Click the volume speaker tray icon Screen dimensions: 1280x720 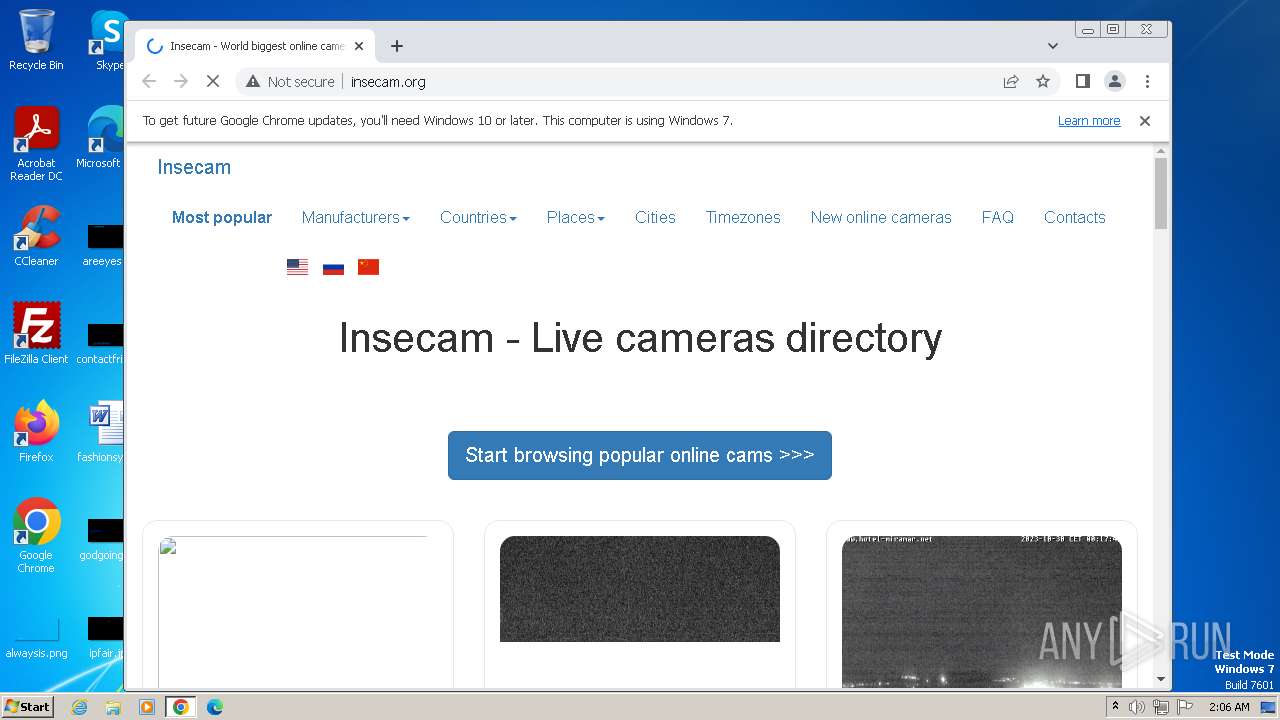1137,707
